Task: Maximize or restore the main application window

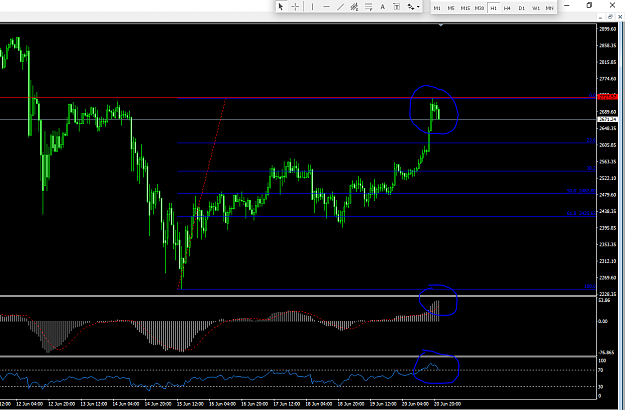Action: [589, 5]
